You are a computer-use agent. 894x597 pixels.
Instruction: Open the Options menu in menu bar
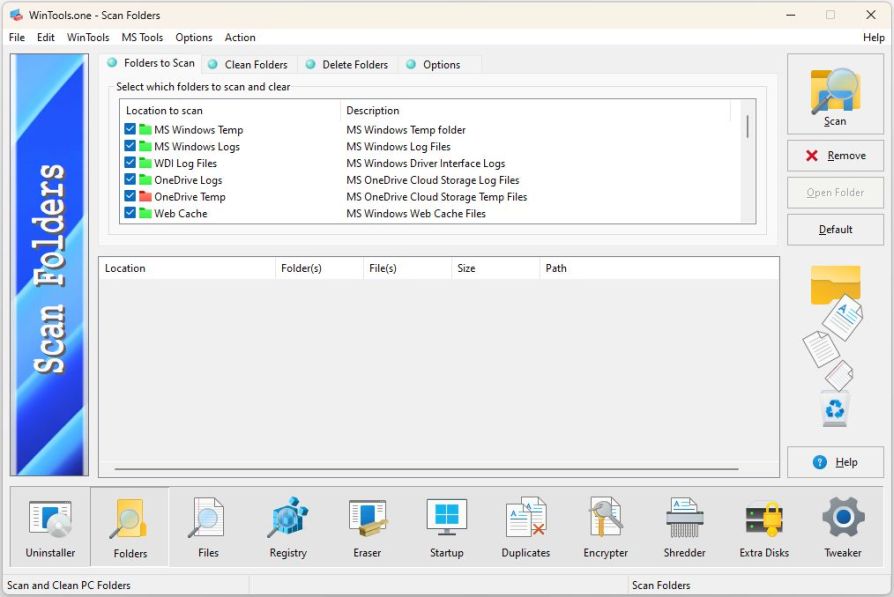[194, 37]
